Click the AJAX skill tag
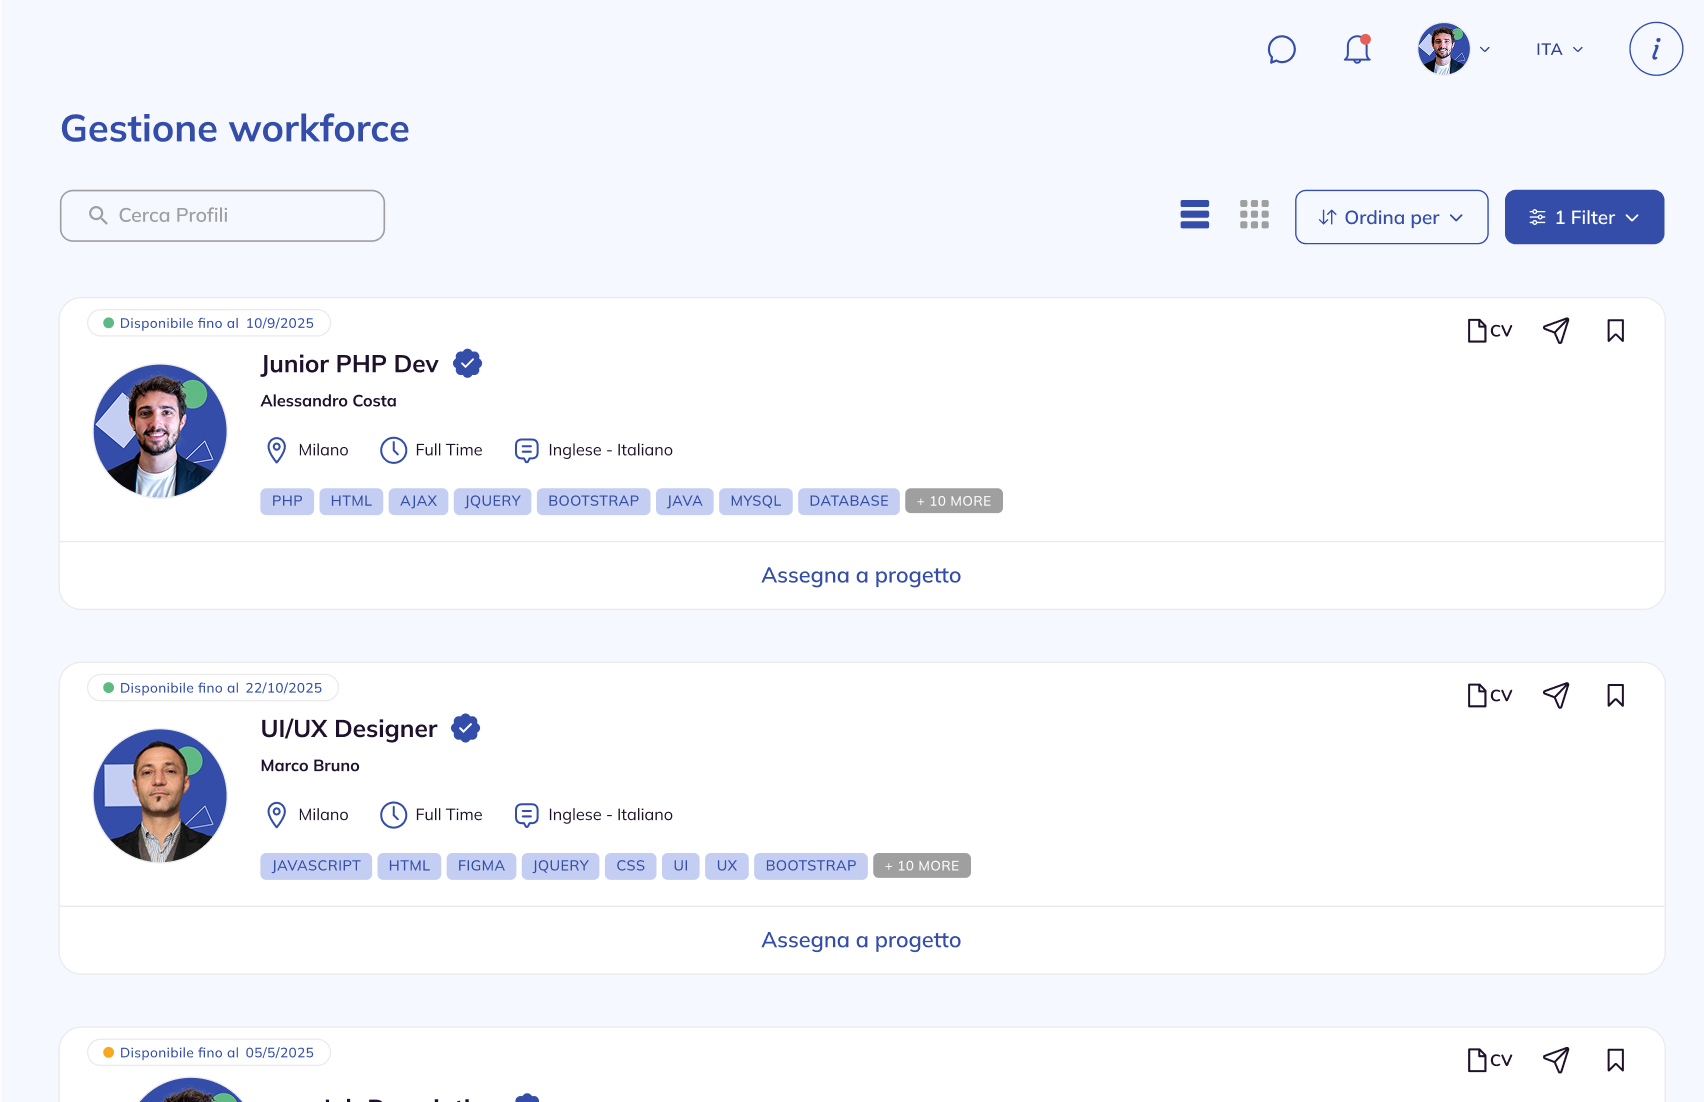 click(418, 501)
